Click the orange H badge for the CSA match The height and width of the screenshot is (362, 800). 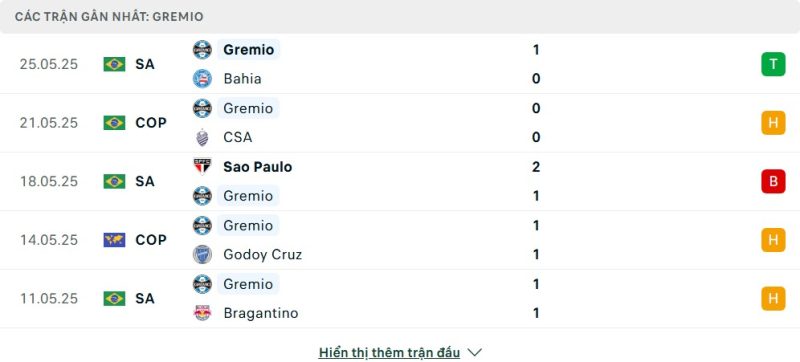pyautogui.click(x=773, y=123)
